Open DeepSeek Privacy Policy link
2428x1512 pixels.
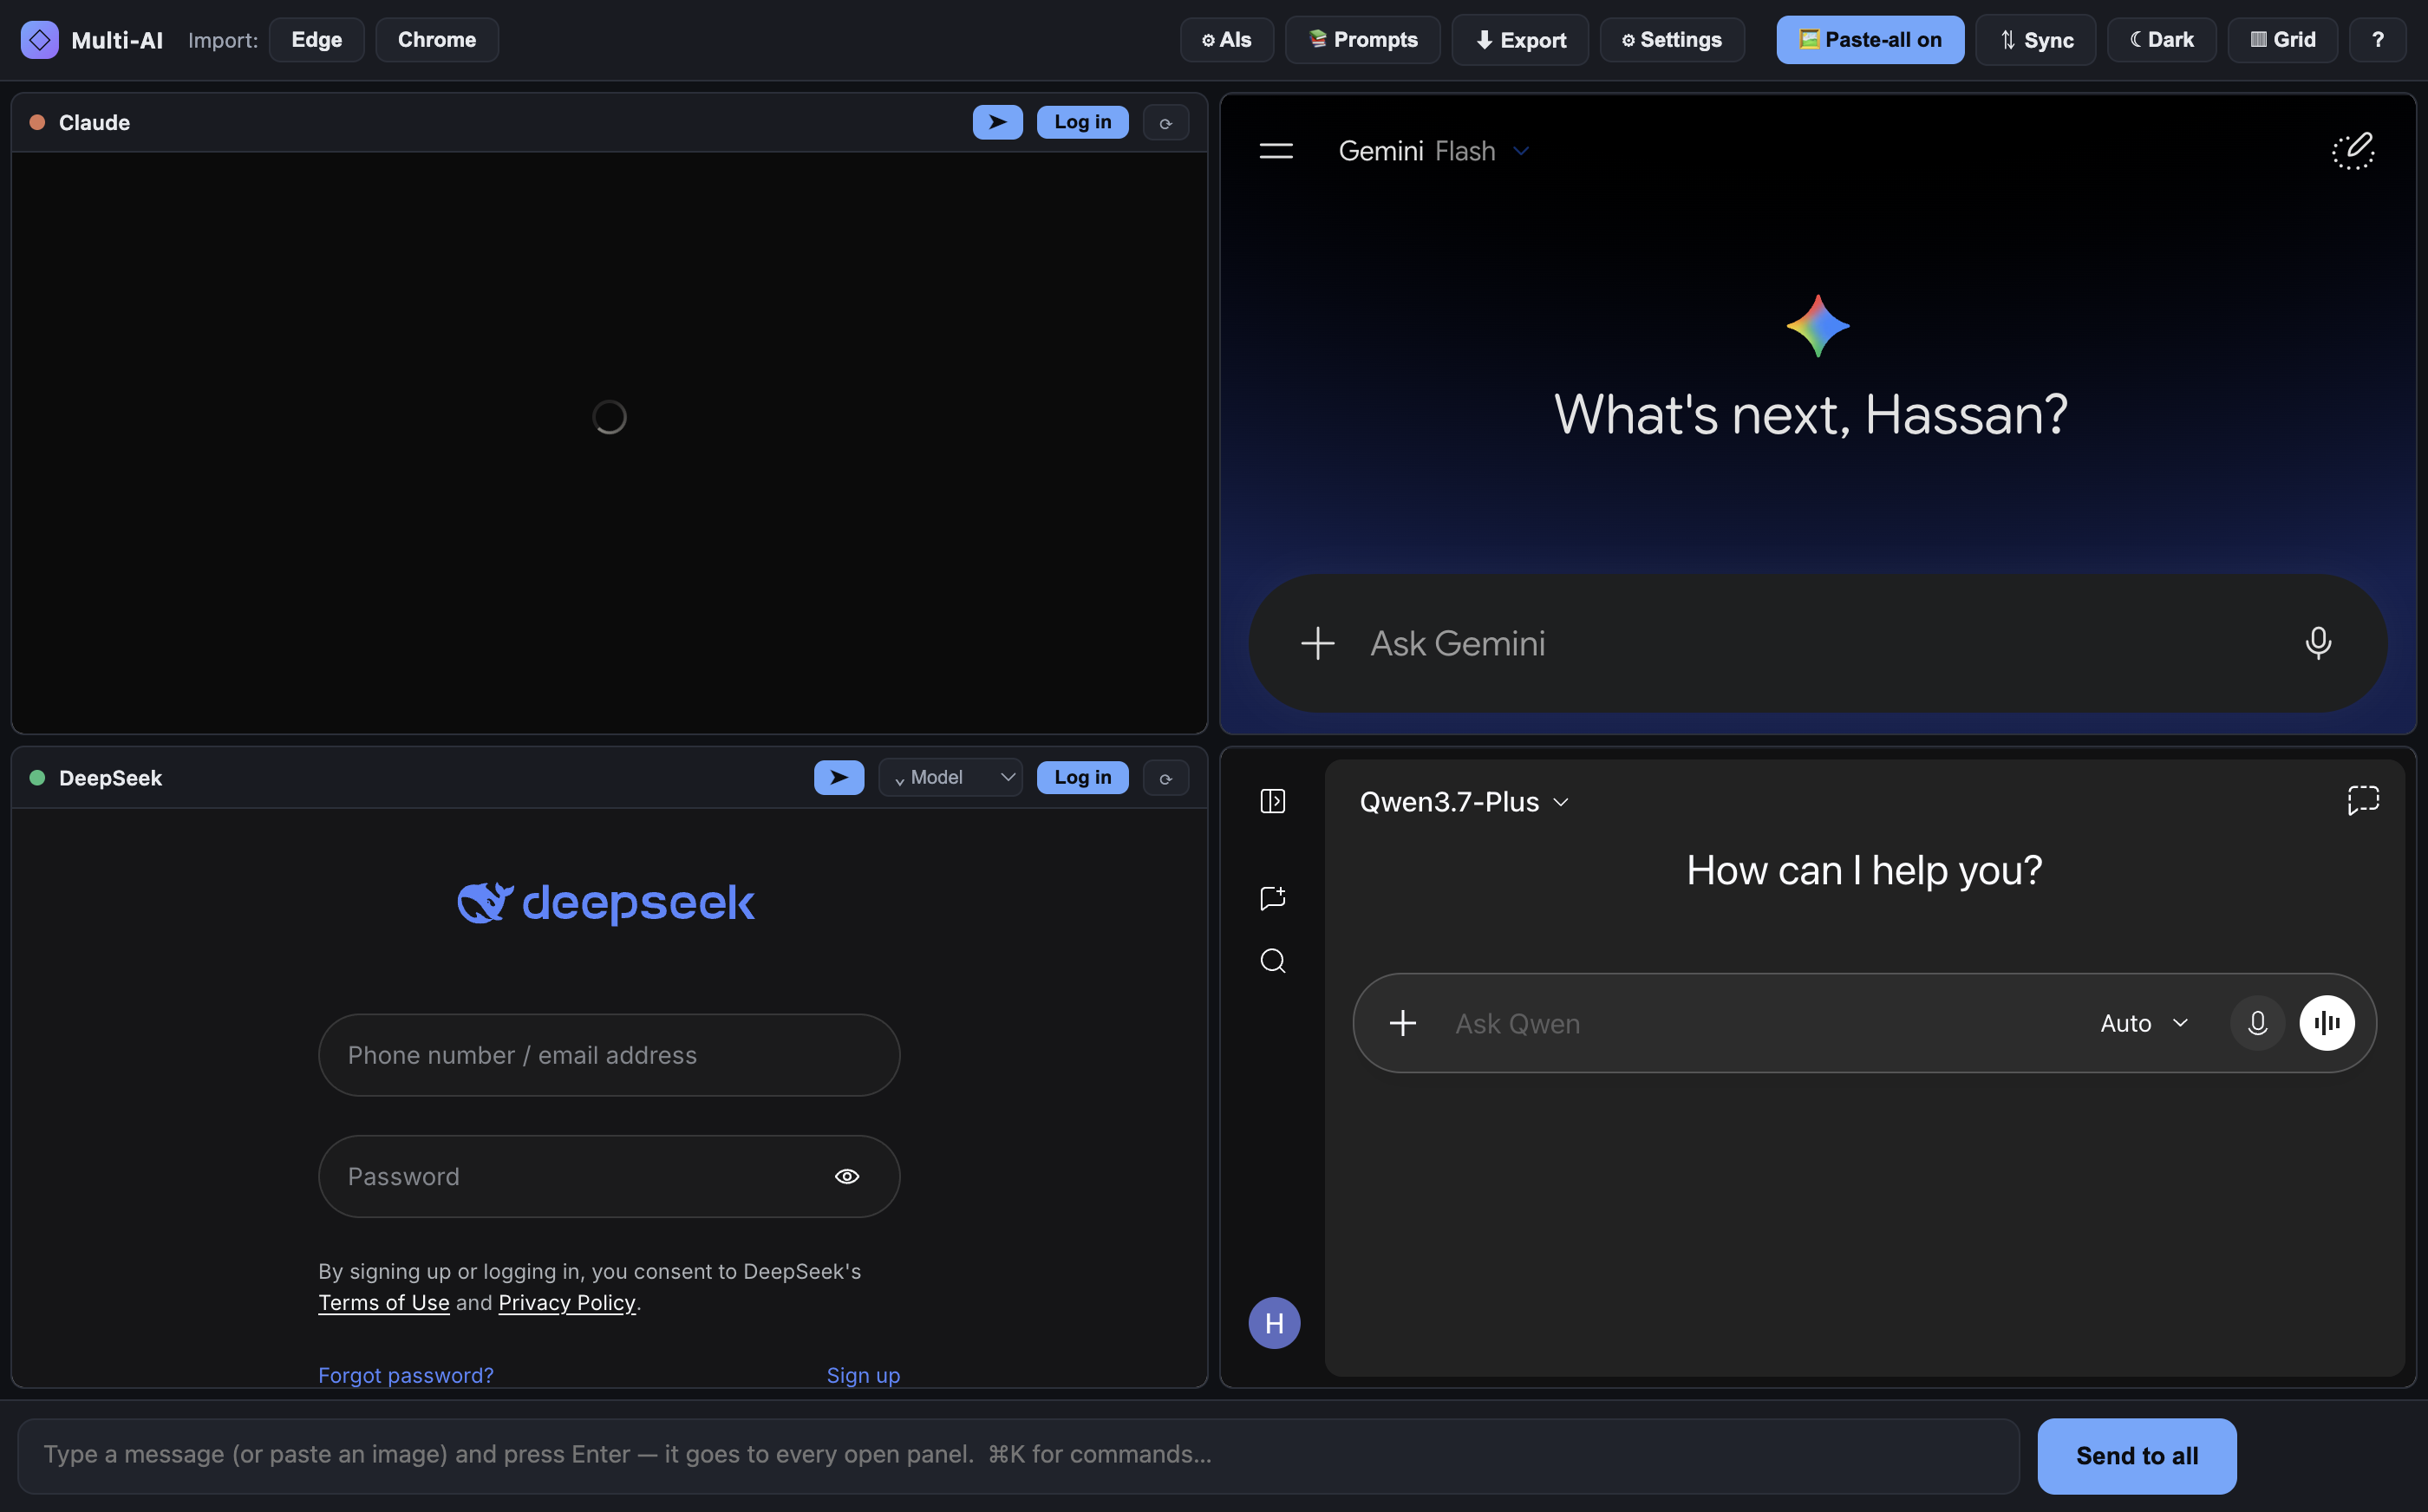(567, 1302)
